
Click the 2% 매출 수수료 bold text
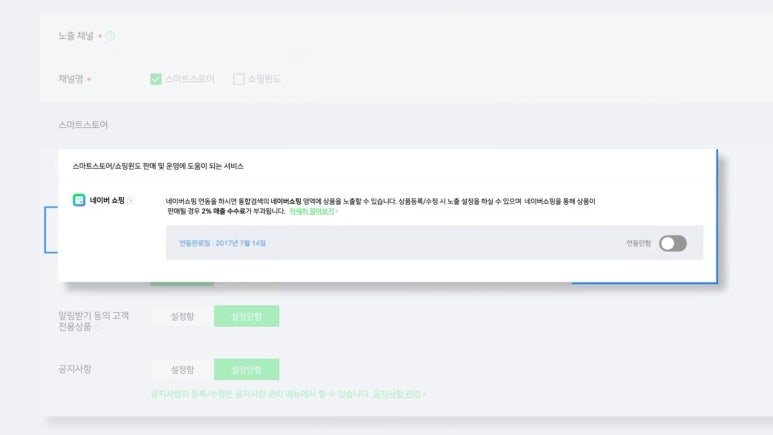pos(223,211)
